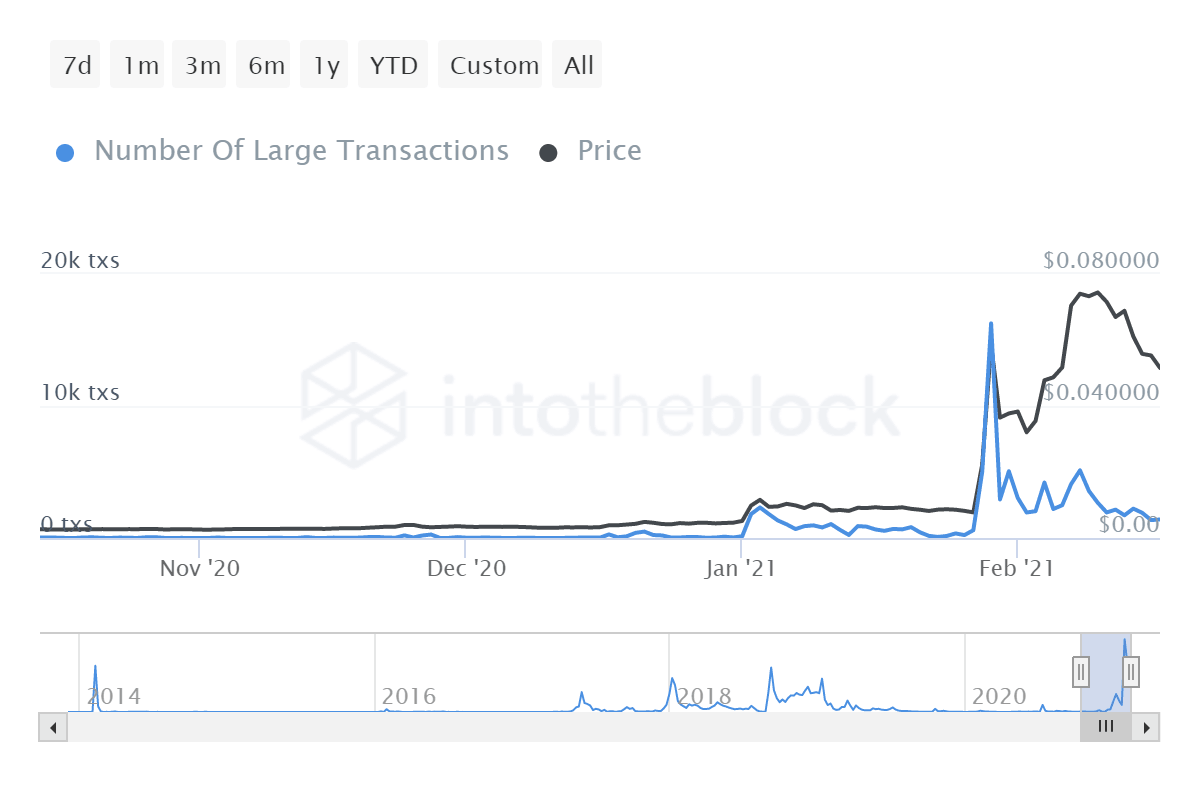Click the right arrow on the bottom navigator
Image resolution: width=1200 pixels, height=800 pixels.
[1148, 727]
